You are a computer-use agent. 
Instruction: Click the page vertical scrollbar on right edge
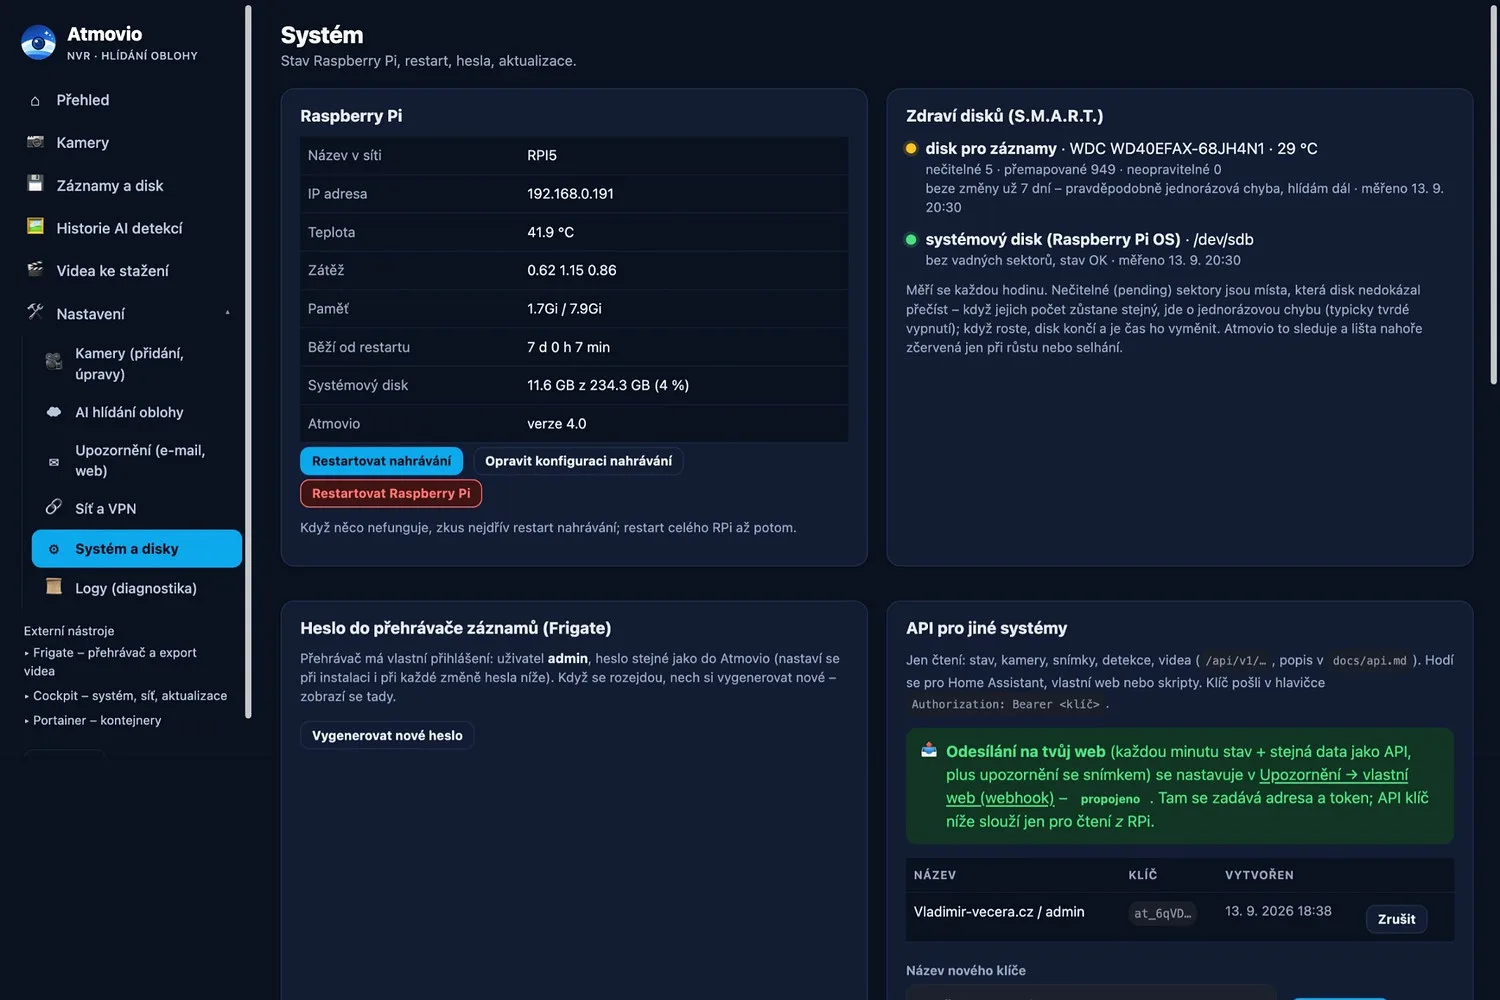coord(1494,195)
